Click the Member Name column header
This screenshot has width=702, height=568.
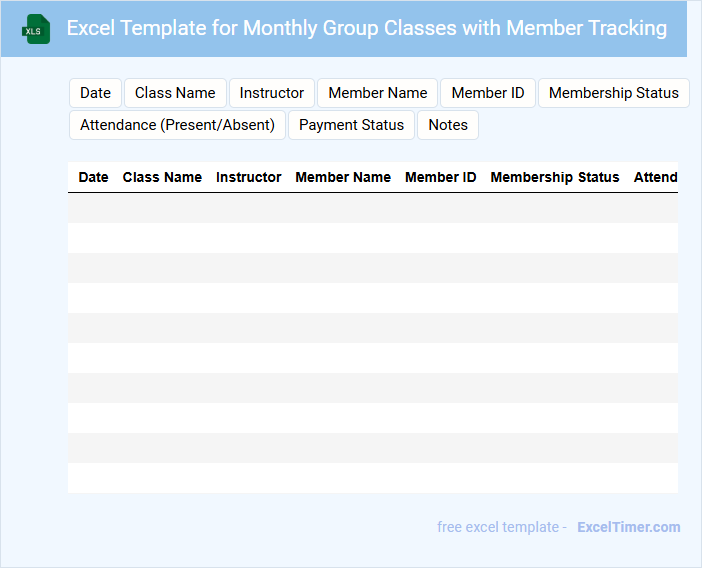[343, 177]
